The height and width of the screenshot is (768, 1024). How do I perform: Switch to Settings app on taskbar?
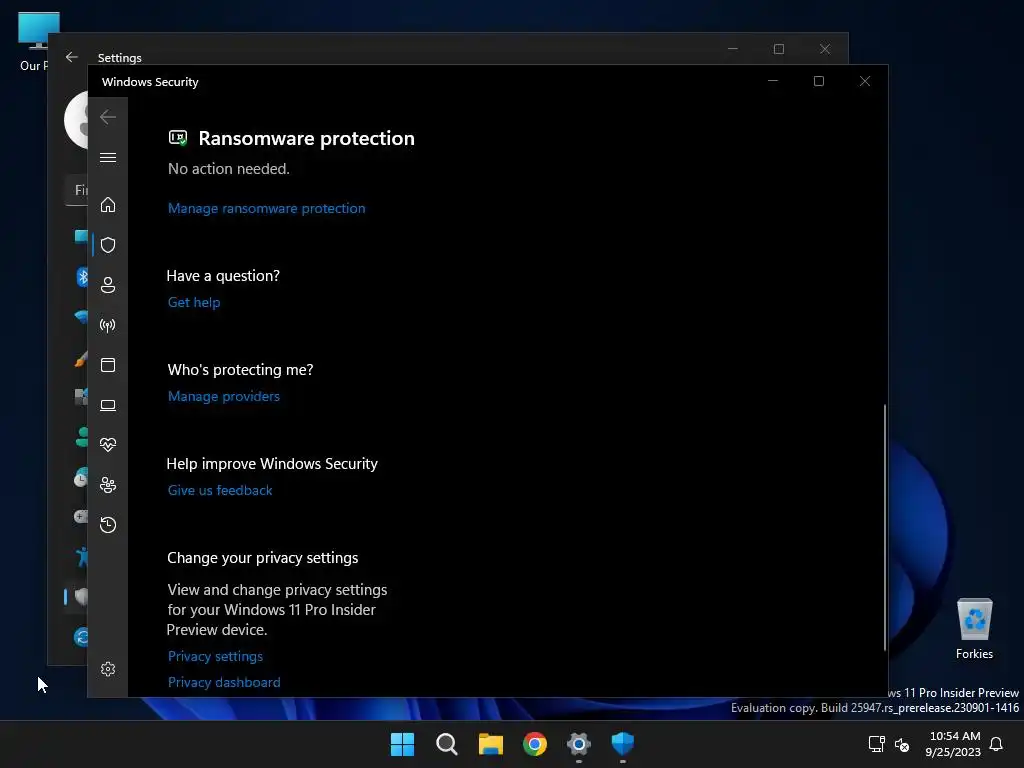pos(579,744)
